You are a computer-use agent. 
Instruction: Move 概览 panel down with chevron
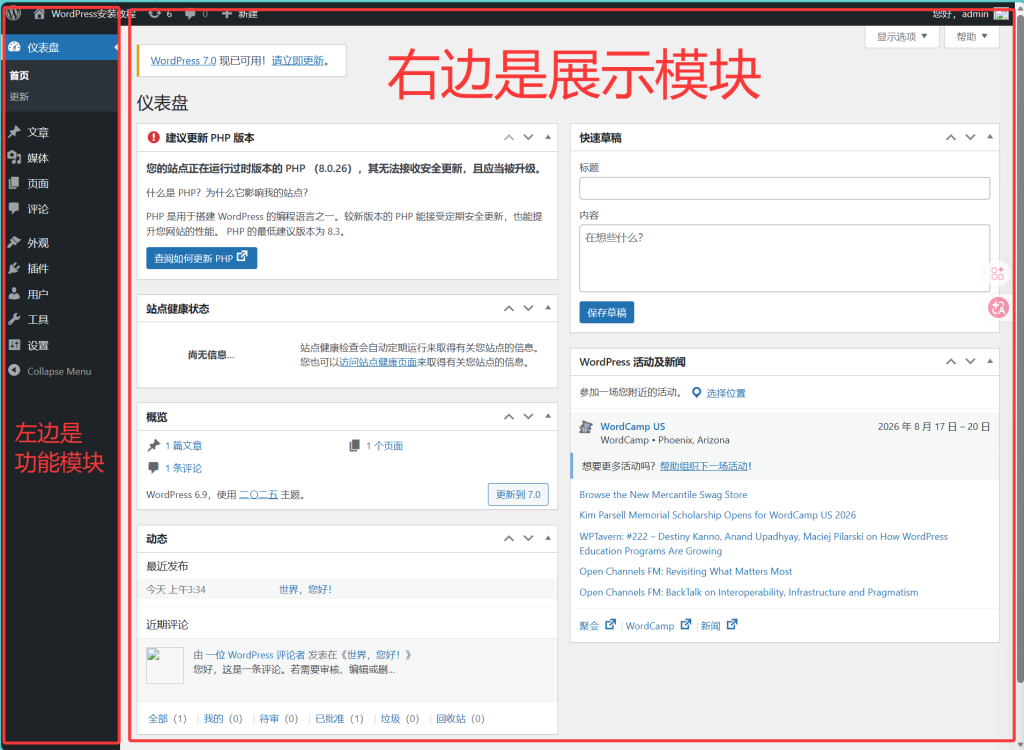(528, 416)
